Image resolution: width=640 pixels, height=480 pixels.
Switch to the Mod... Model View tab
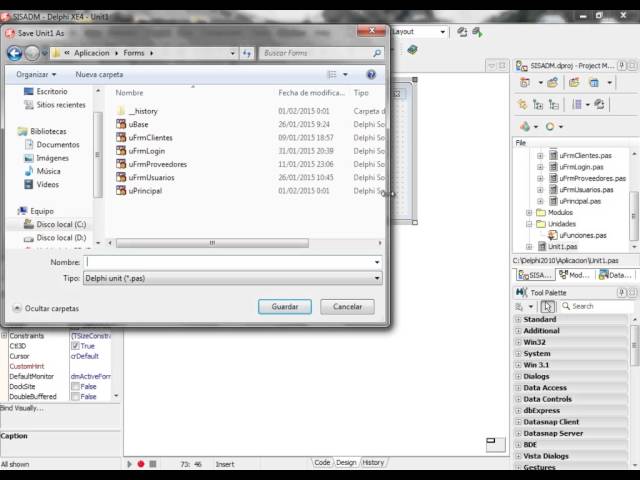click(x=575, y=275)
